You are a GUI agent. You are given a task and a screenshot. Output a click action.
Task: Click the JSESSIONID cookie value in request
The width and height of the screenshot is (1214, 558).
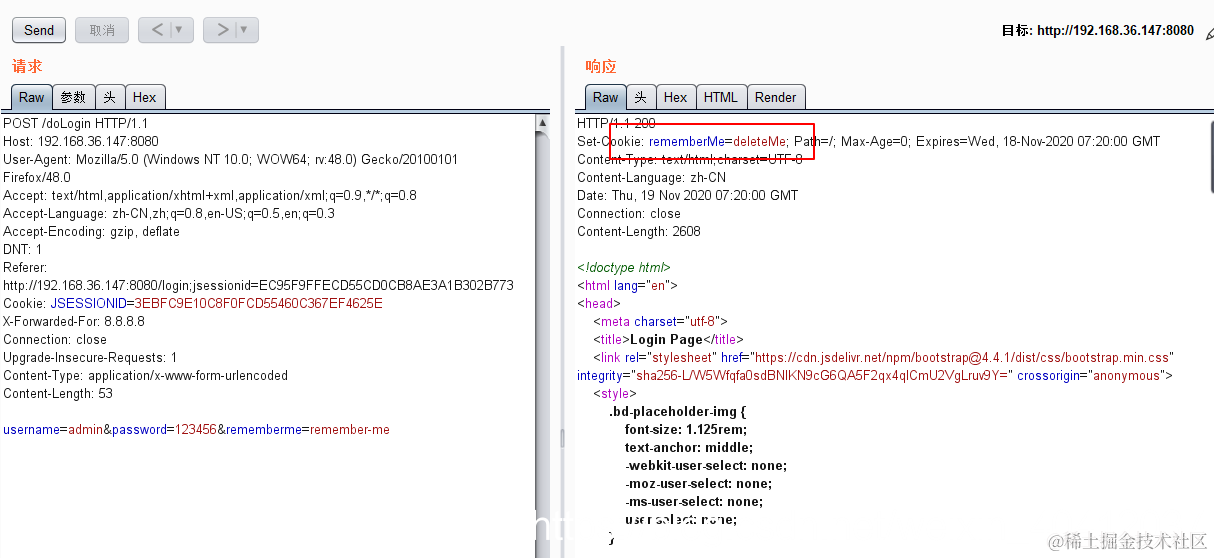click(x=258, y=303)
